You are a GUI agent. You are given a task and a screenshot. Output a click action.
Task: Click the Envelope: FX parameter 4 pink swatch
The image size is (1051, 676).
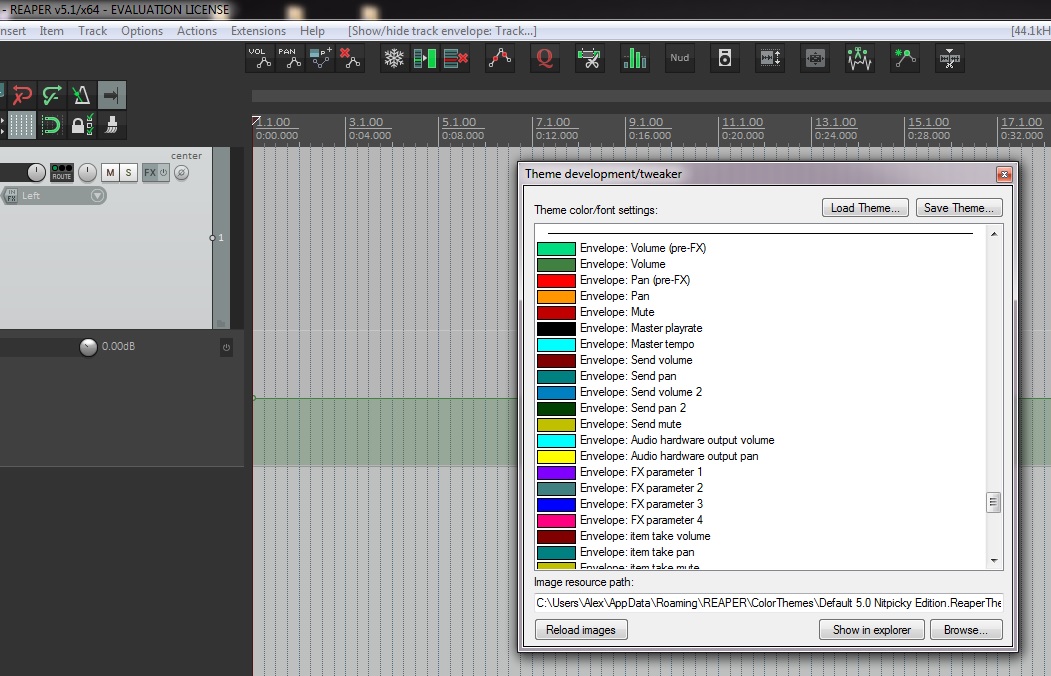point(556,521)
